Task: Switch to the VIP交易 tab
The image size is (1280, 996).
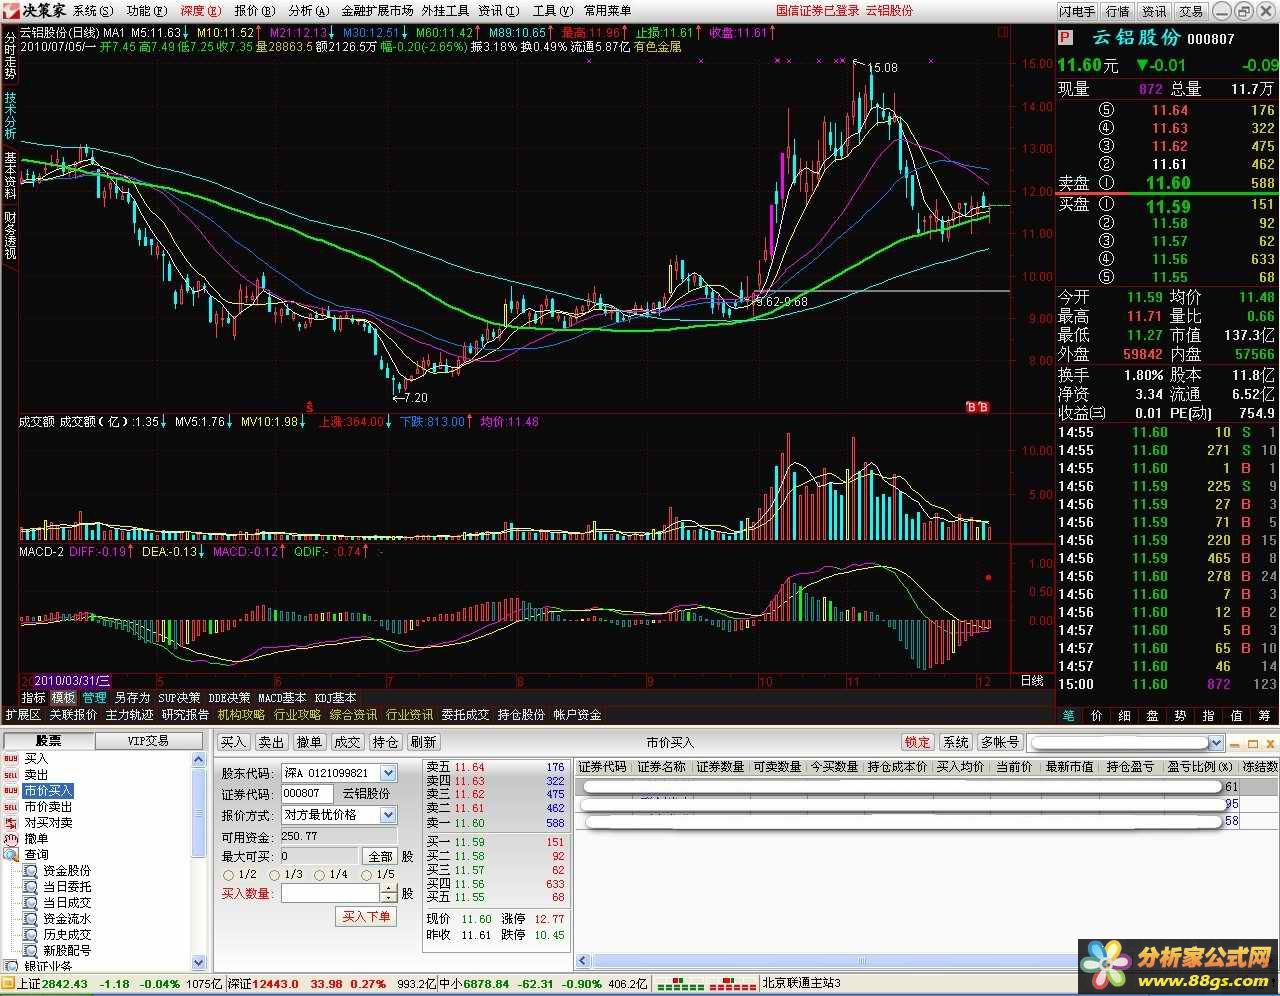Action: (148, 741)
